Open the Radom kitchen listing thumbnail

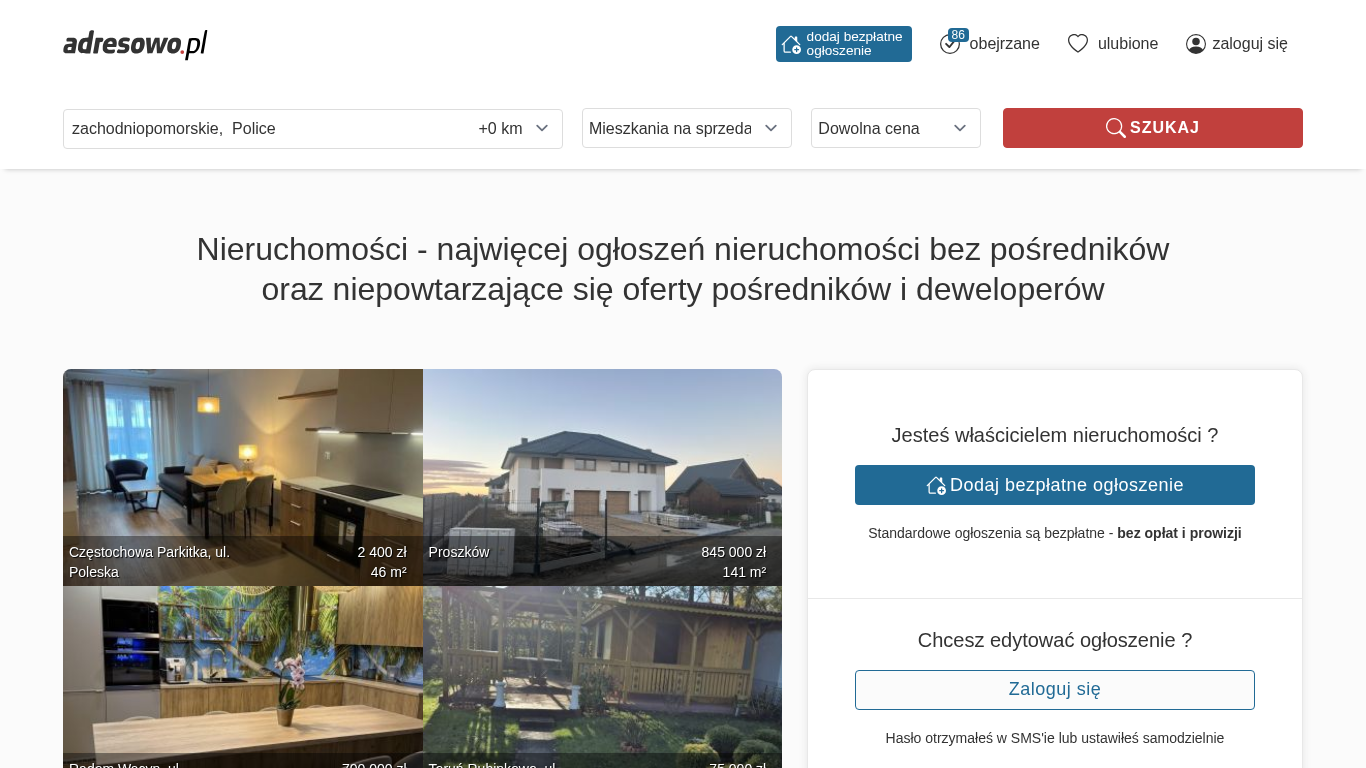242,670
